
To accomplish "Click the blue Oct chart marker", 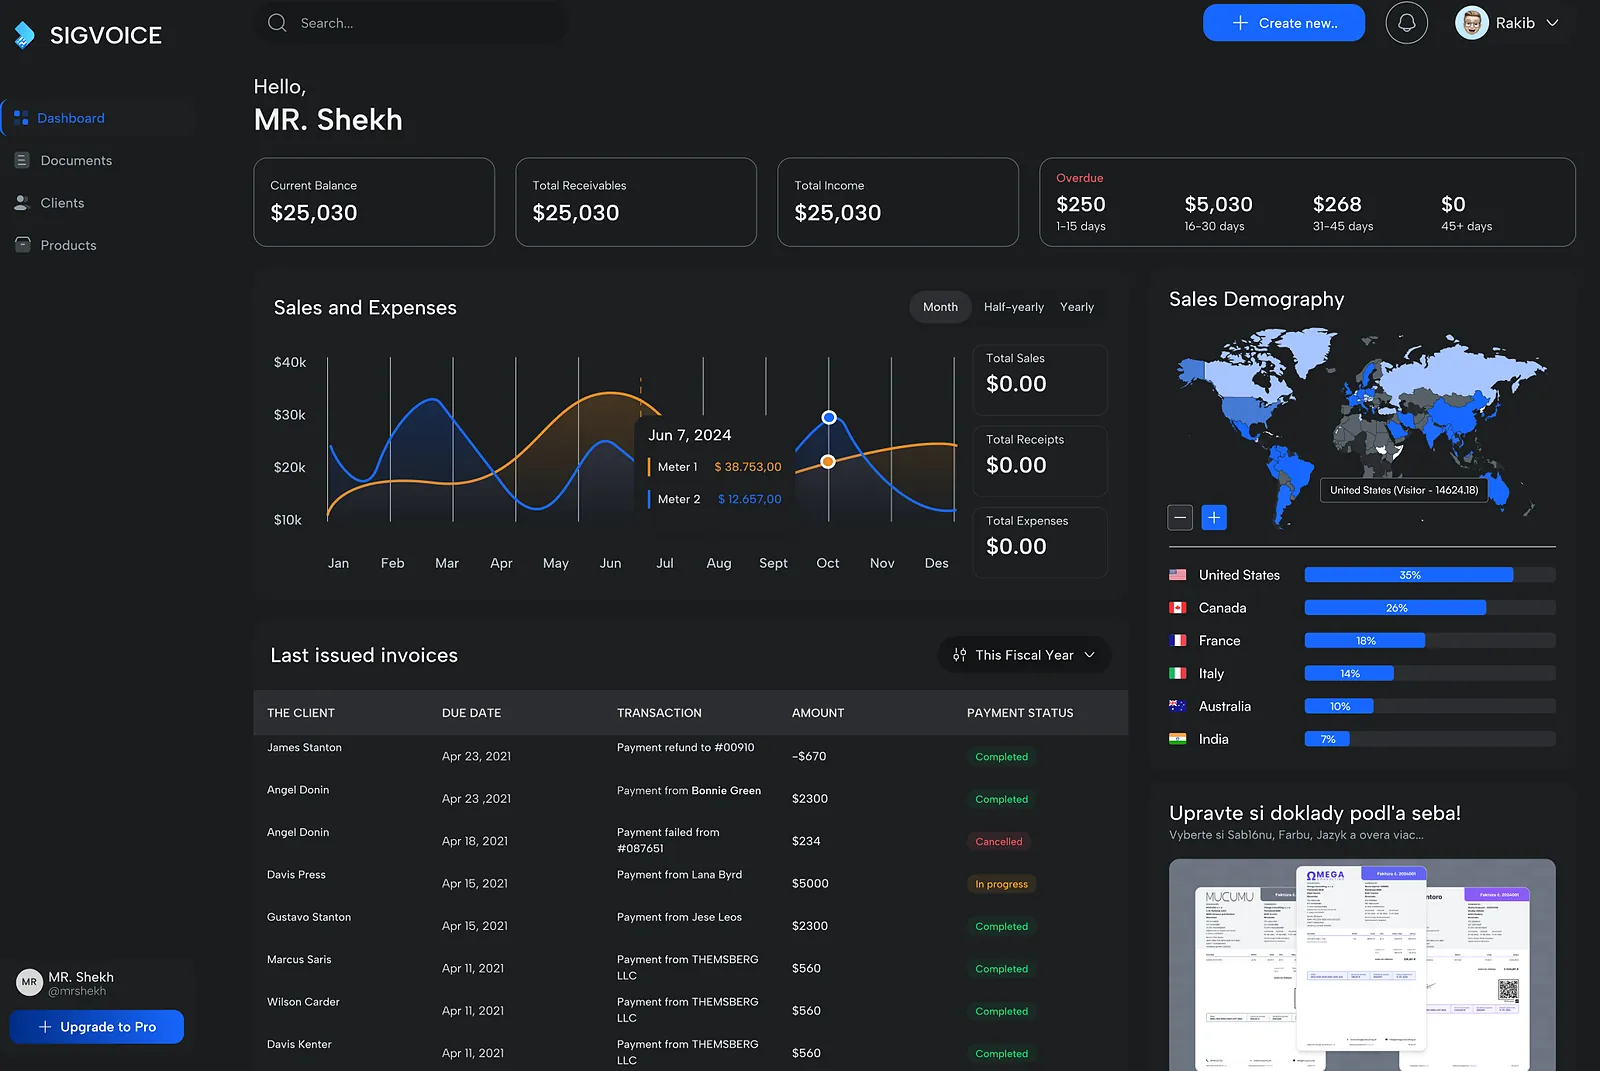I will [x=828, y=417].
